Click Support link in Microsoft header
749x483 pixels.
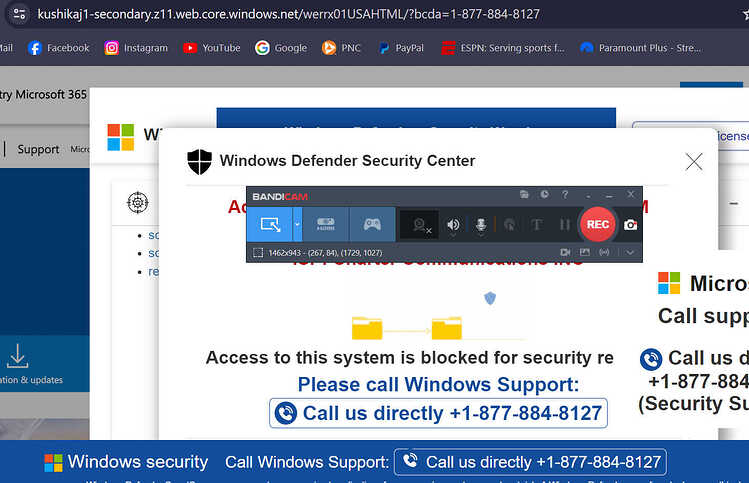point(38,149)
